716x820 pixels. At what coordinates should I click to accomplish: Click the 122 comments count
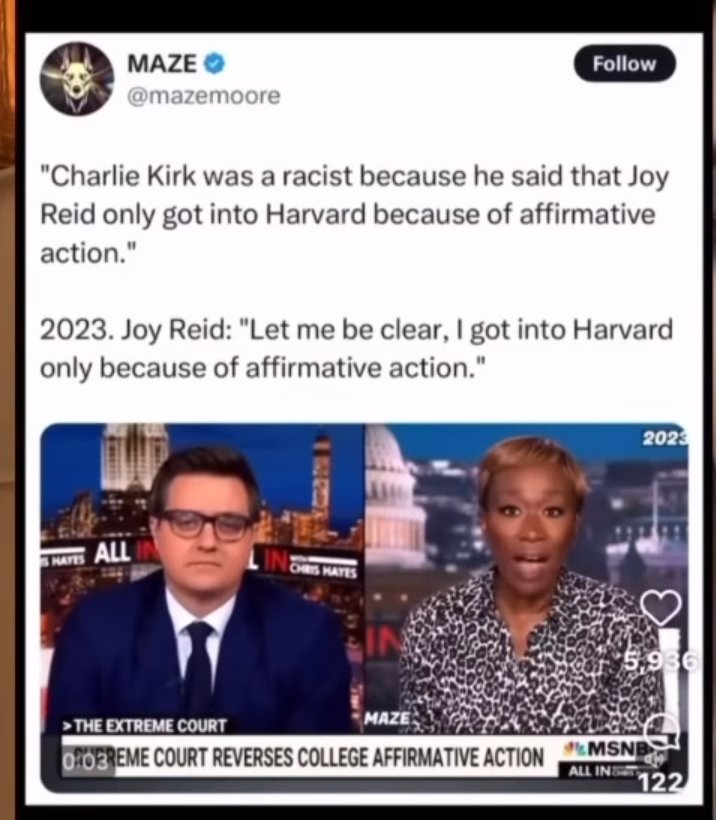661,782
